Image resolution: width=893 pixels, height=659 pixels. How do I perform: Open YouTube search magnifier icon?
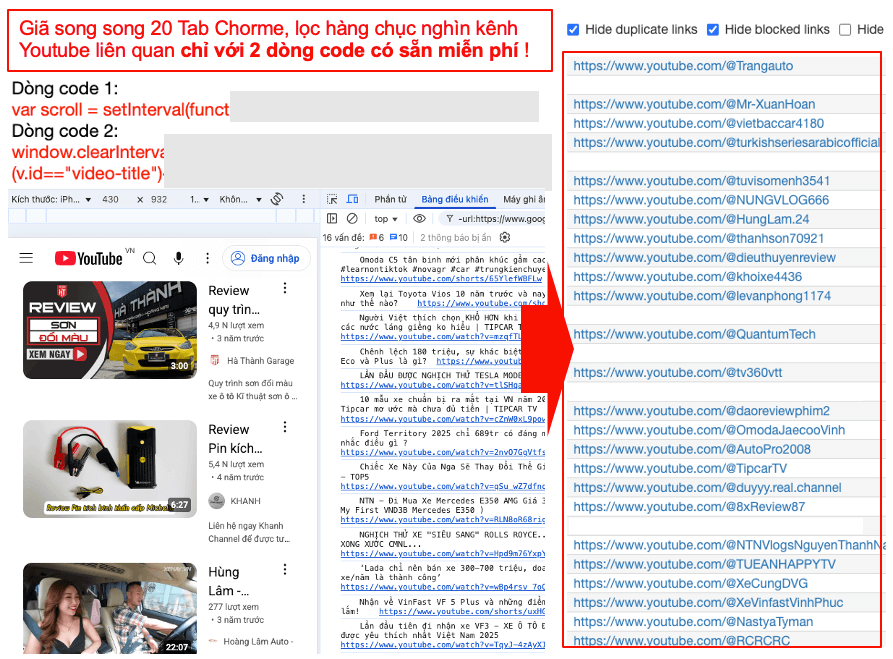(150, 258)
